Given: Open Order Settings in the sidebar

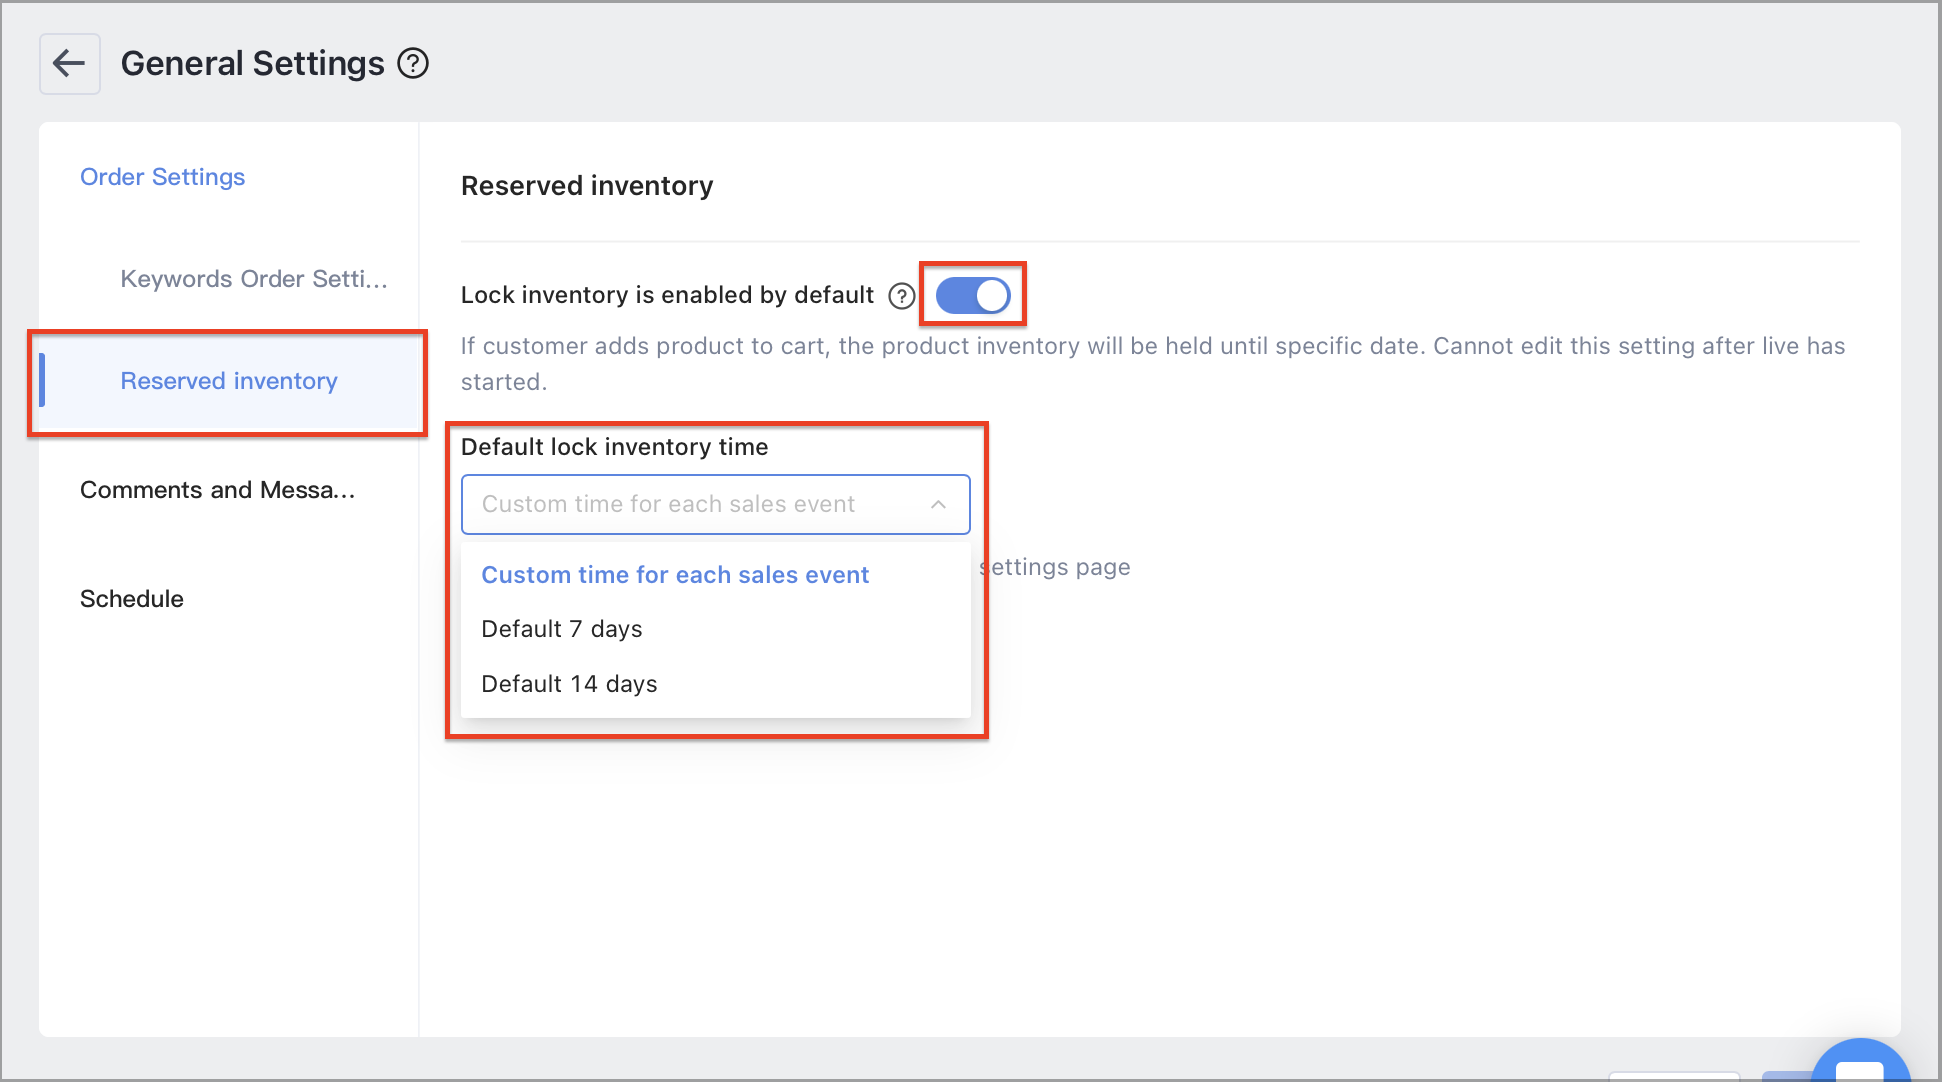Looking at the screenshot, I should click(163, 177).
